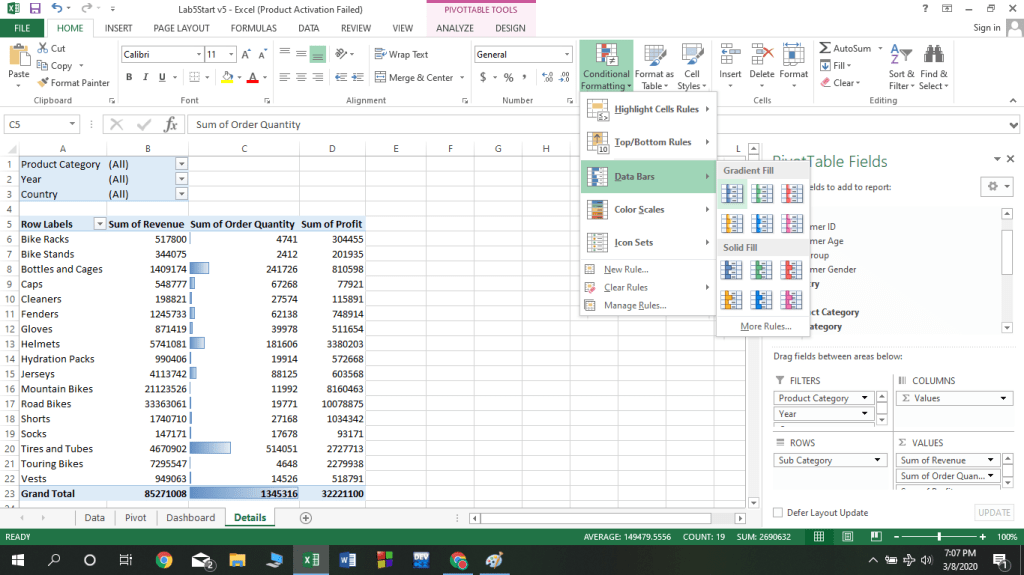Image resolution: width=1024 pixels, height=575 pixels.
Task: Click the Merge & Center tool
Action: coord(414,78)
